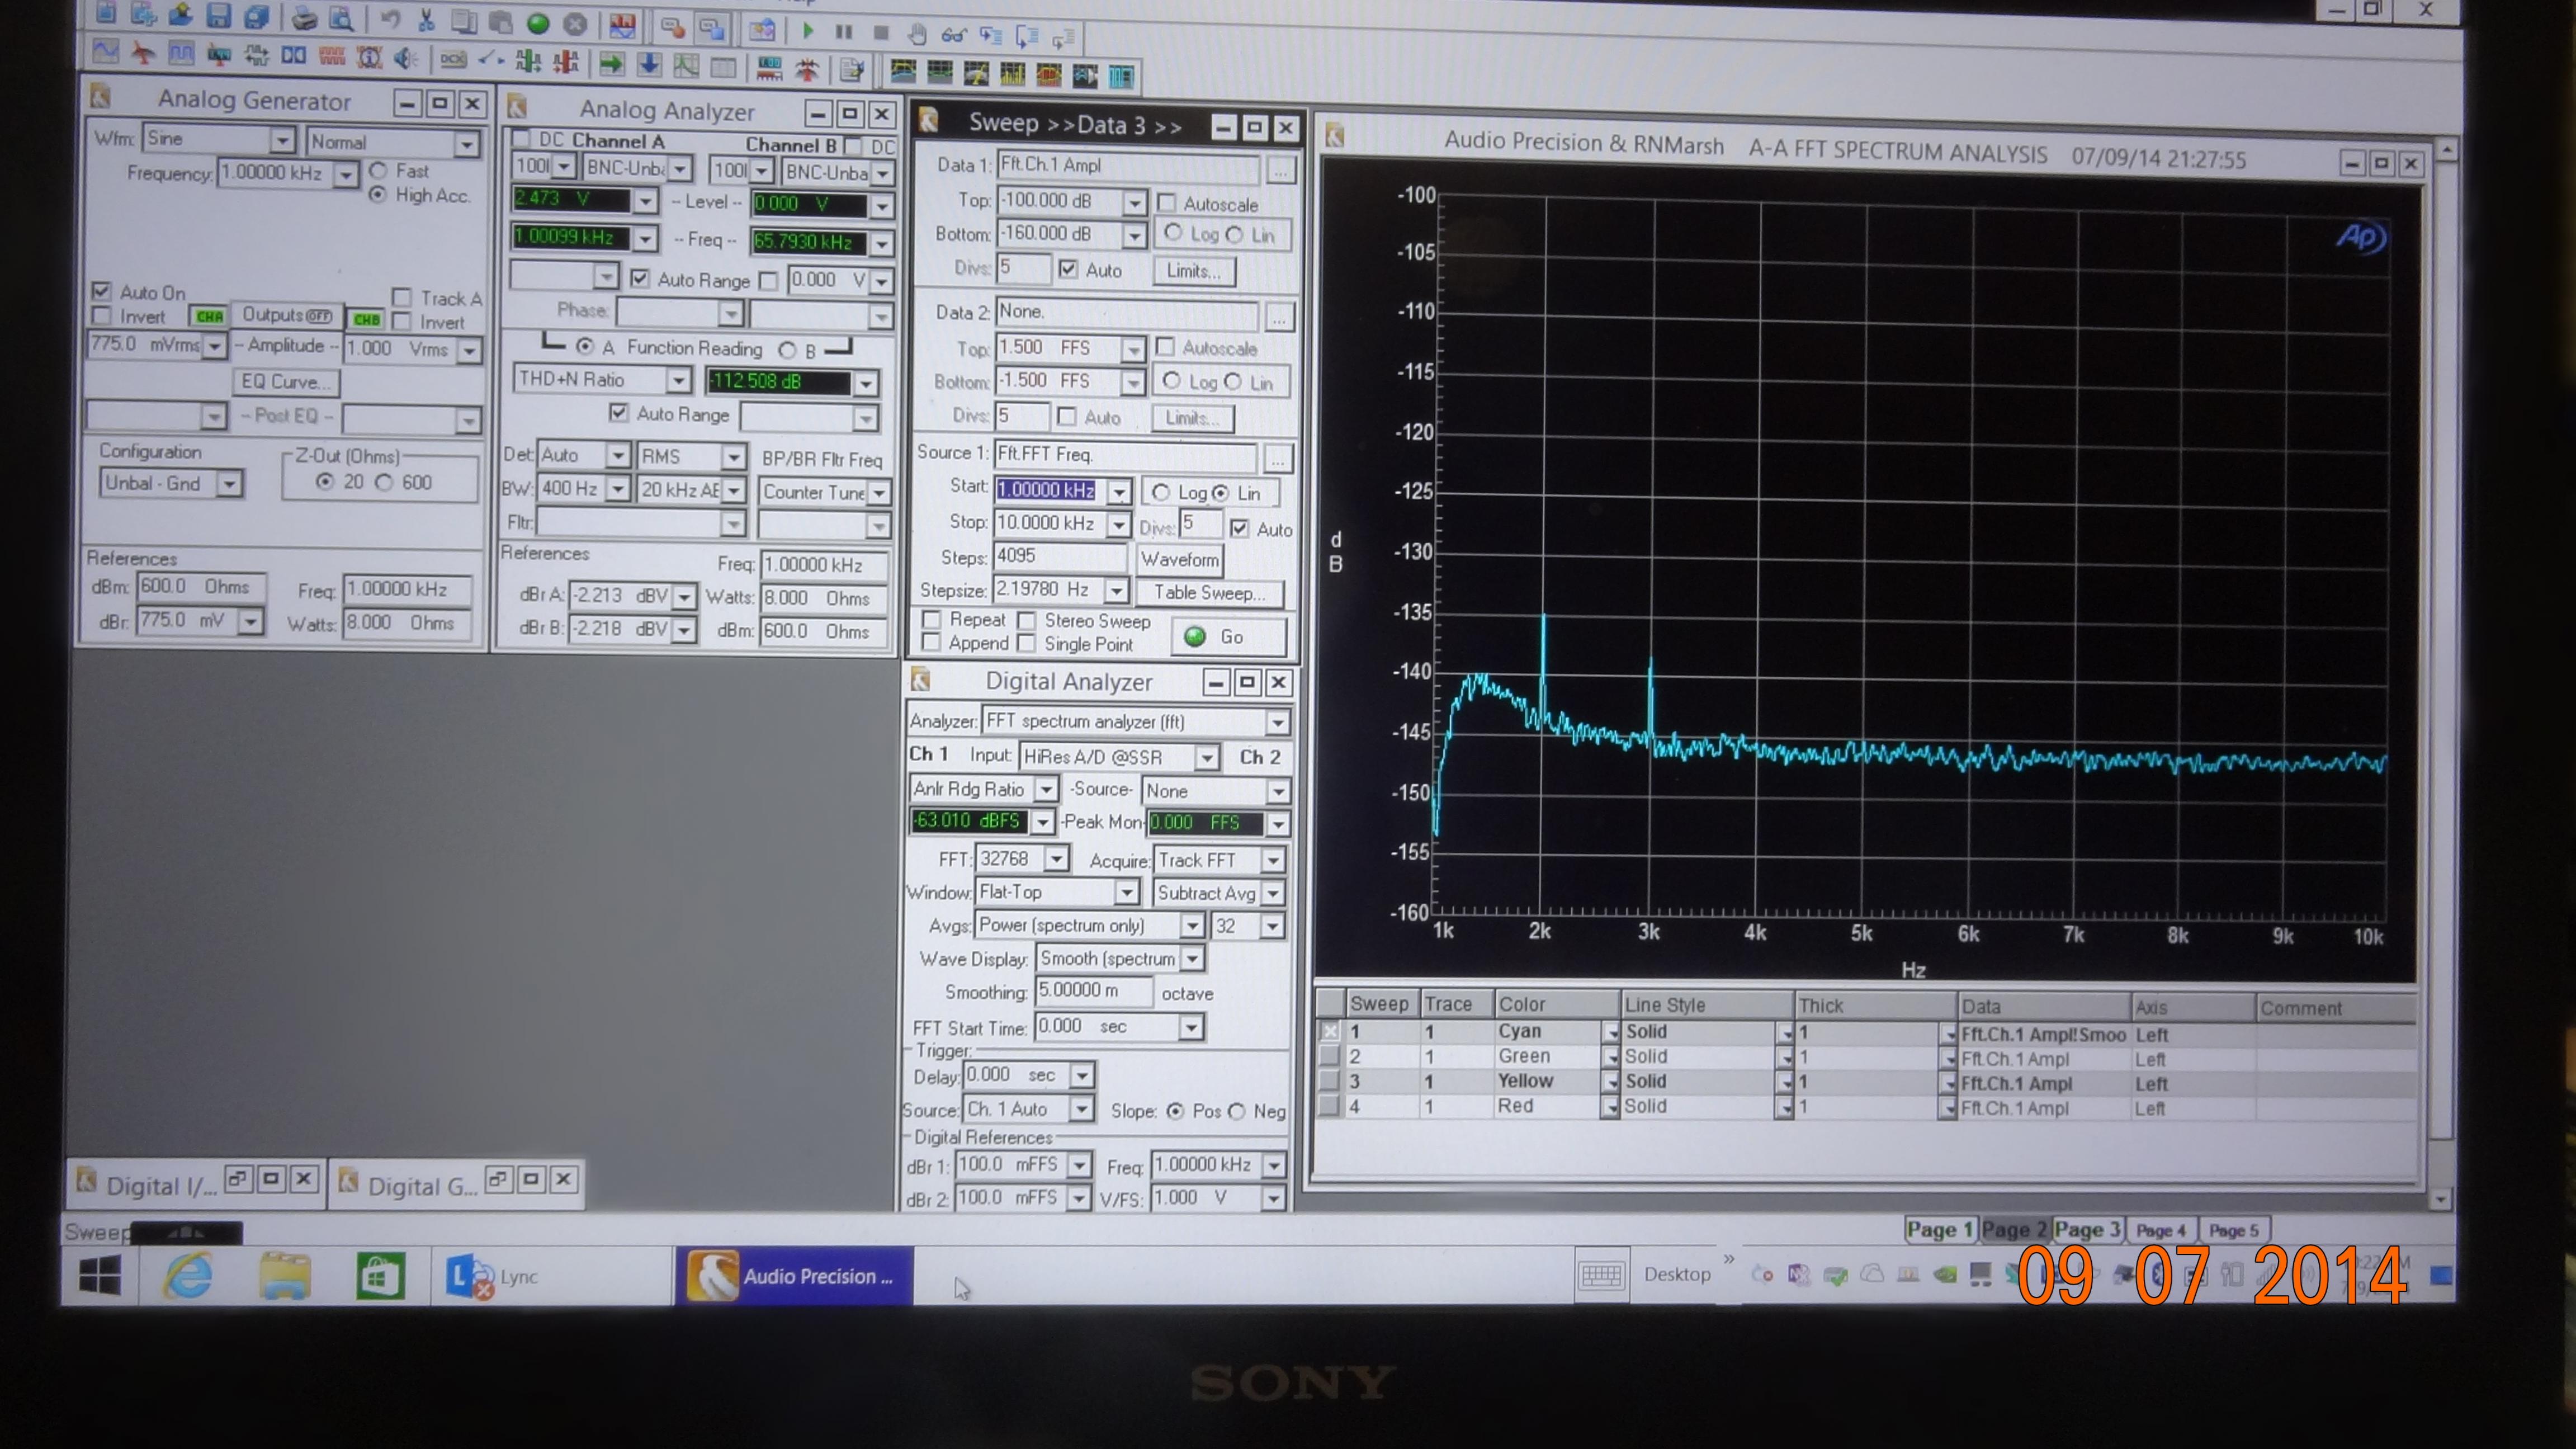Screen dimensions: 2576x1449
Task: Stop the sweep with the stop icon
Action: (881, 32)
